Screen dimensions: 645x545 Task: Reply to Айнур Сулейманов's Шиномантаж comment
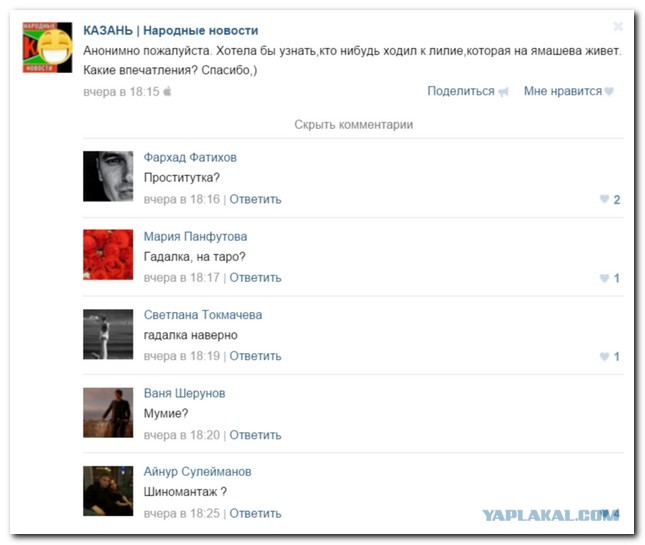(255, 513)
